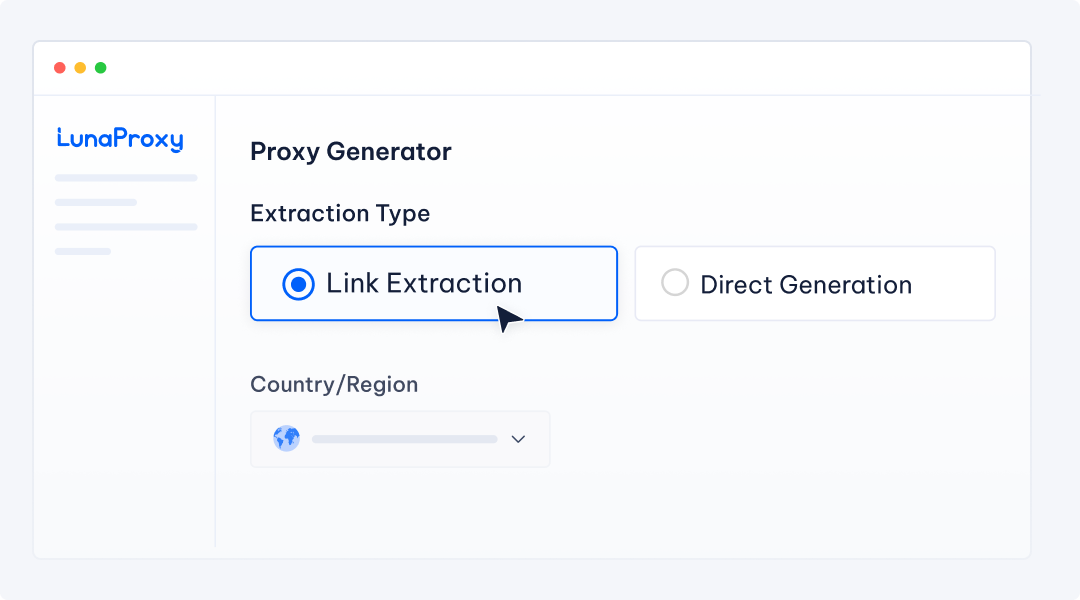Click the empty window title bar
The image size is (1080, 600).
pyautogui.click(x=560, y=68)
